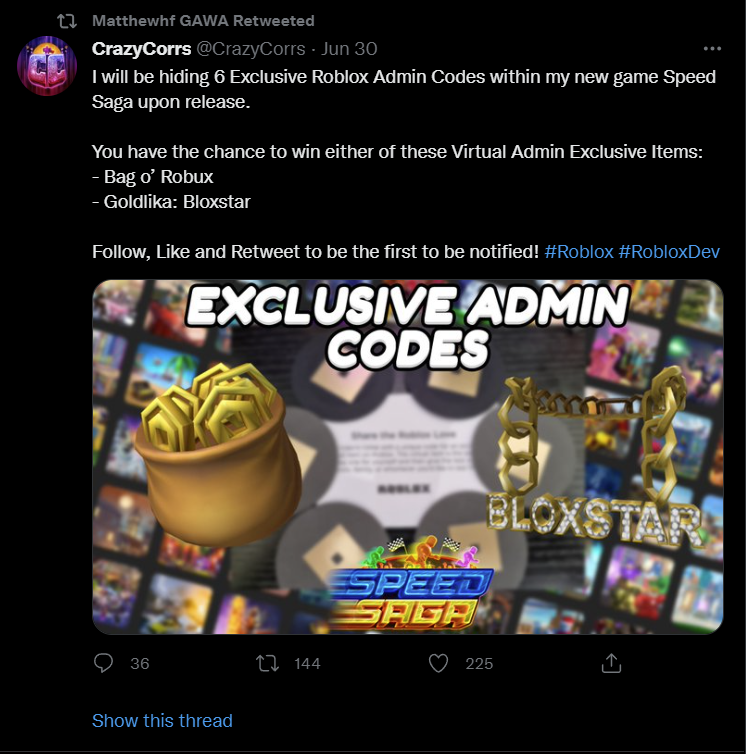Open the three-dot more options menu
Viewport: 746px width, 754px height.
(712, 49)
